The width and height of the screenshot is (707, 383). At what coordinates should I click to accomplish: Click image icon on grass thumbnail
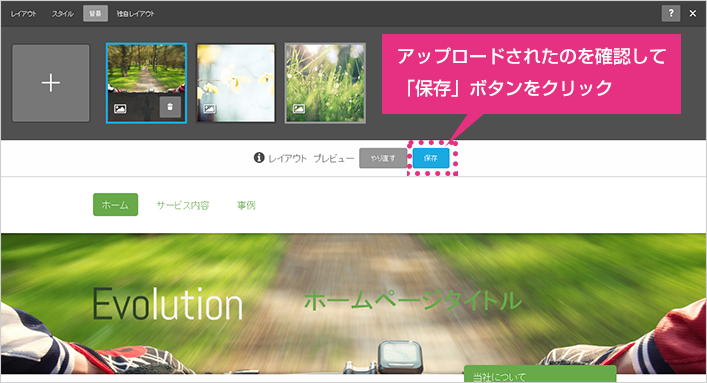(299, 109)
